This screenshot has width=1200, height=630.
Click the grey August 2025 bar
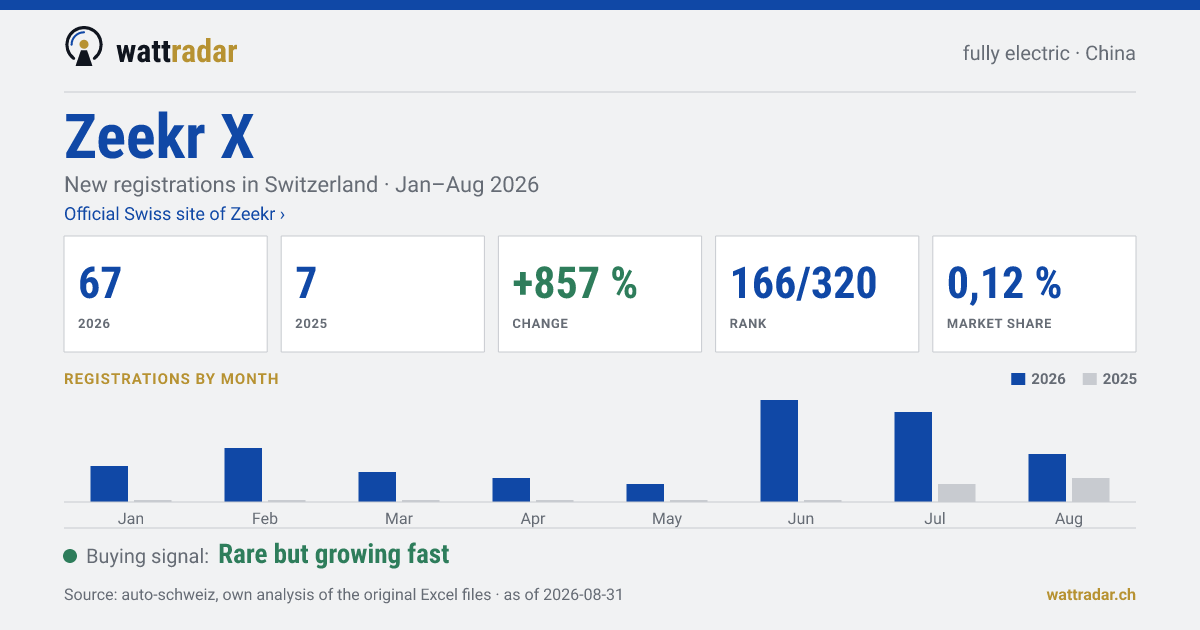pos(1091,490)
